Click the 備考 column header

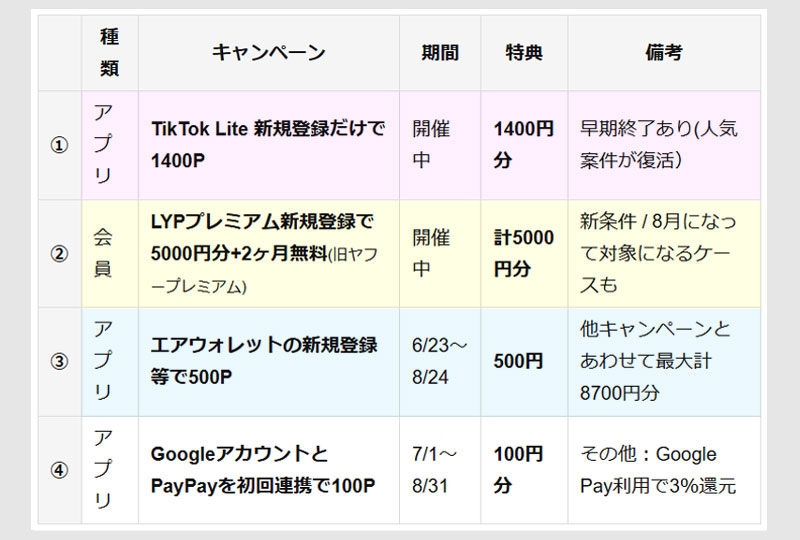point(664,53)
